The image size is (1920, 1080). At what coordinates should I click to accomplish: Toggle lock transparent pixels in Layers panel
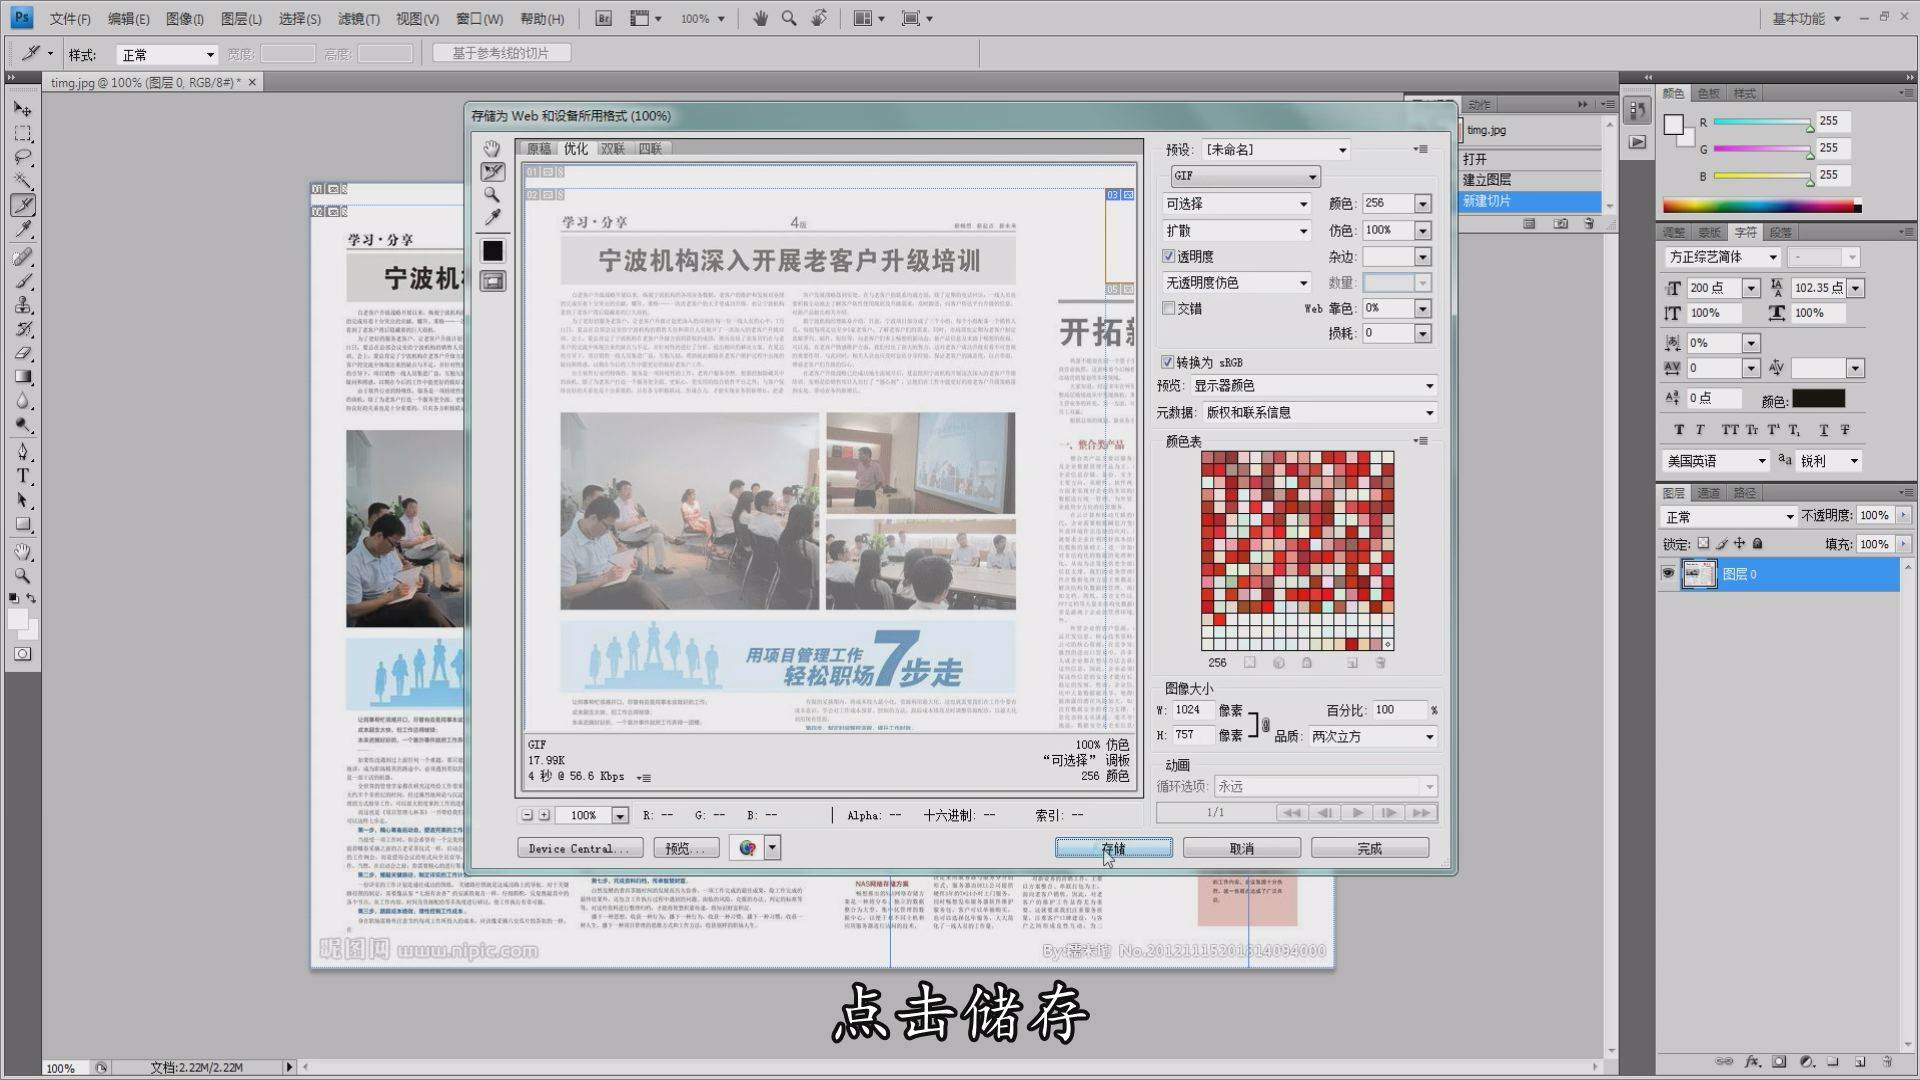click(x=1704, y=544)
